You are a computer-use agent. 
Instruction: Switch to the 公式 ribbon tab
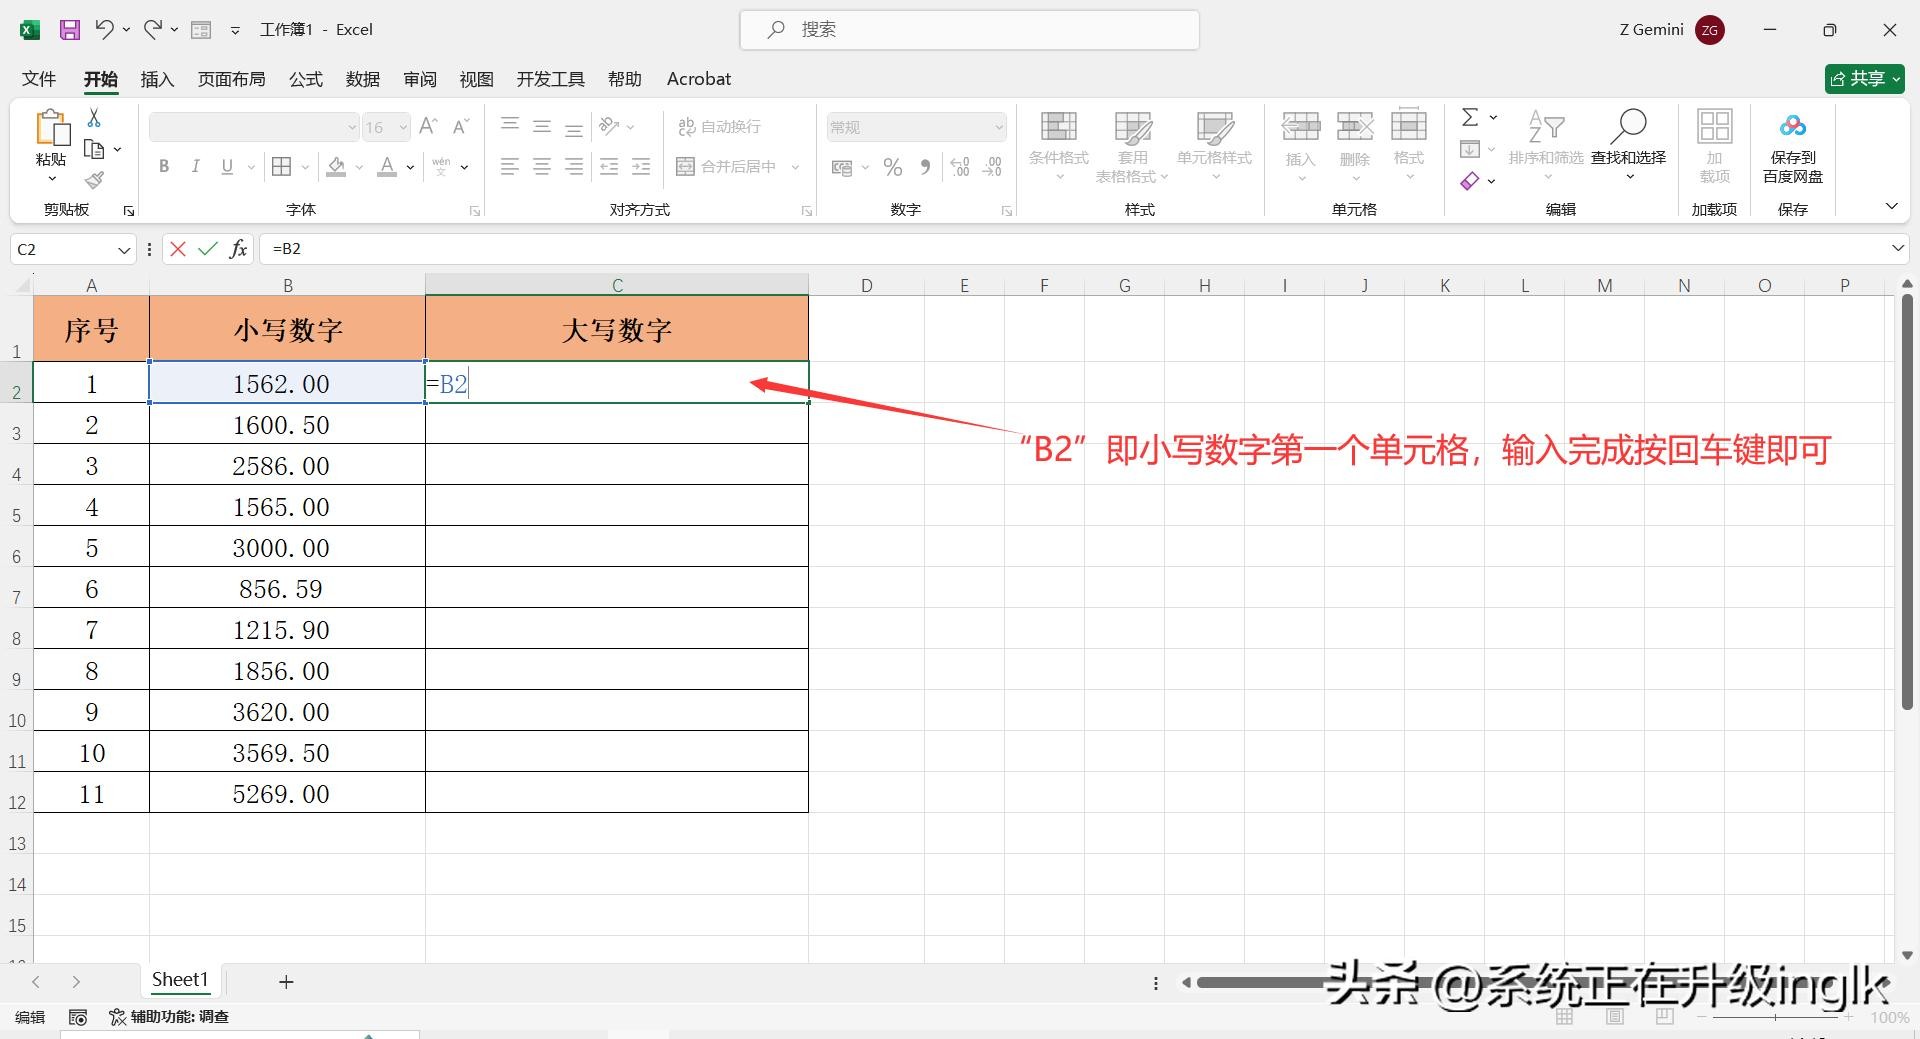(306, 79)
